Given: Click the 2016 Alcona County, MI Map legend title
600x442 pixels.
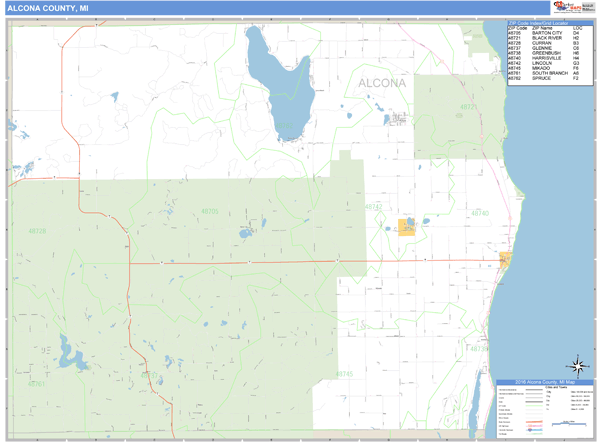Looking at the screenshot, I should (543, 384).
